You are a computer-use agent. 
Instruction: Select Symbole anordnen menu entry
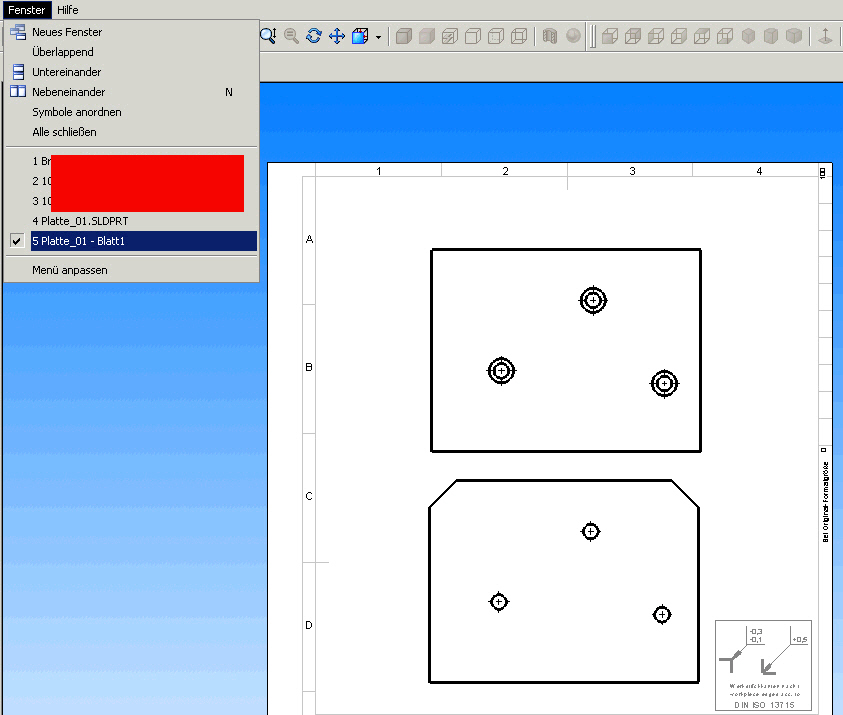tap(131, 112)
